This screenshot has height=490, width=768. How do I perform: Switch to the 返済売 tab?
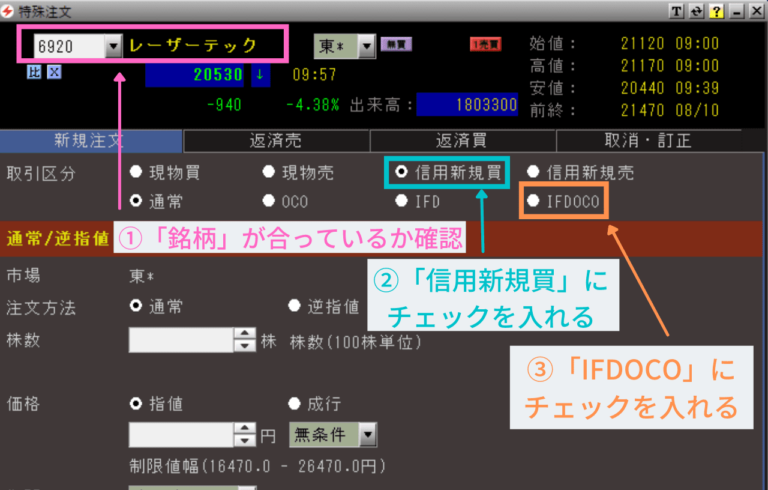pos(277,141)
